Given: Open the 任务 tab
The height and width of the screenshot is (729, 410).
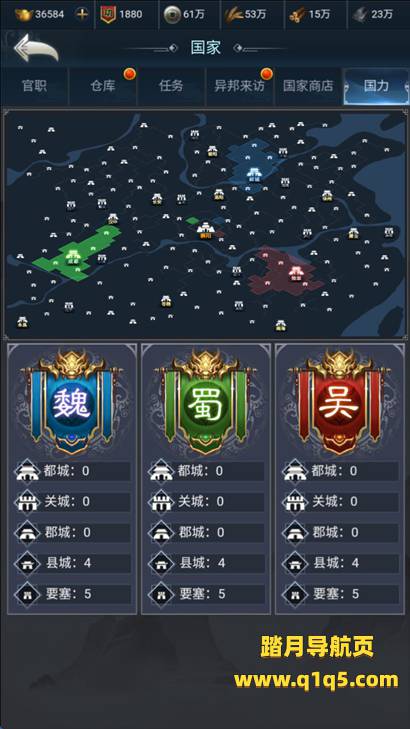Looking at the screenshot, I should pyautogui.click(x=171, y=86).
